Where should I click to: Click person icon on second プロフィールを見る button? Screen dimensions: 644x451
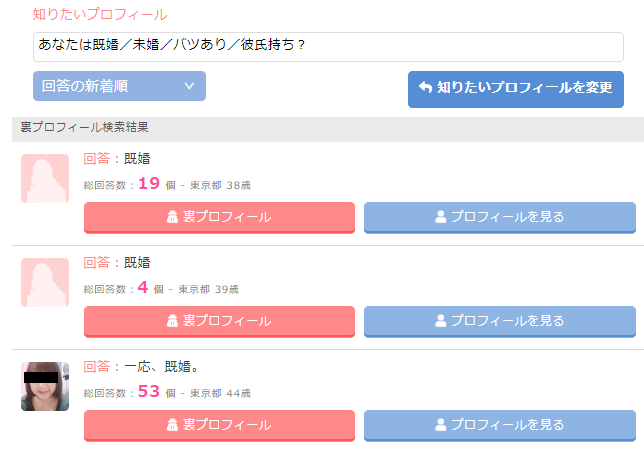tap(440, 321)
